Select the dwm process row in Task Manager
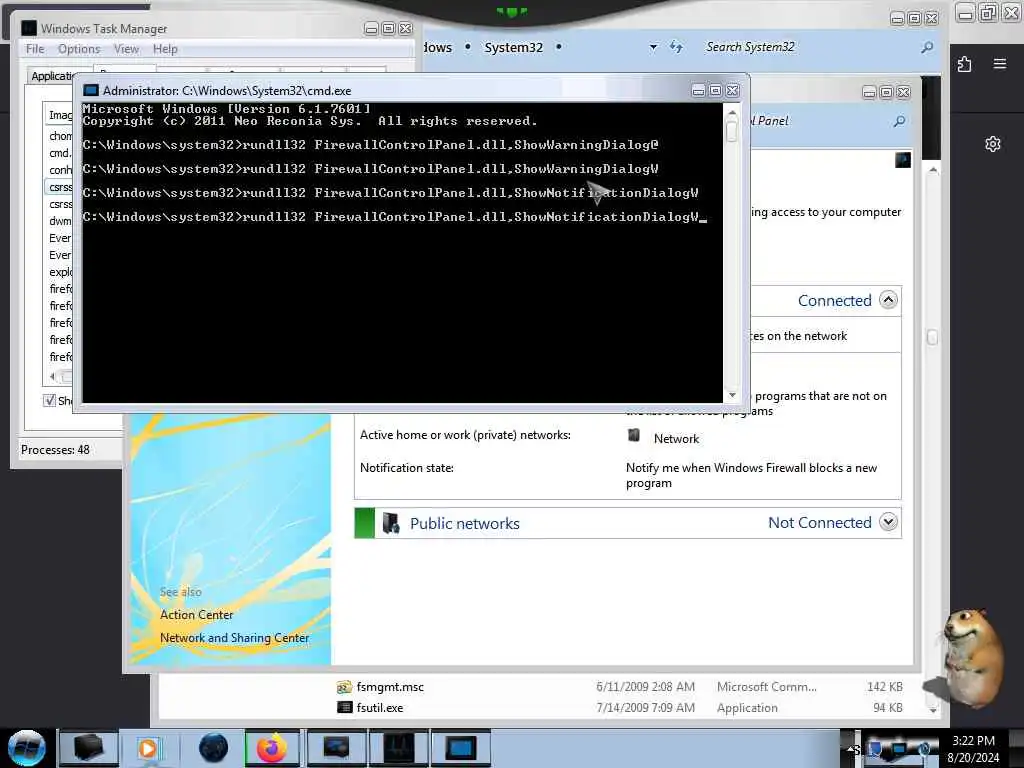 coord(60,221)
